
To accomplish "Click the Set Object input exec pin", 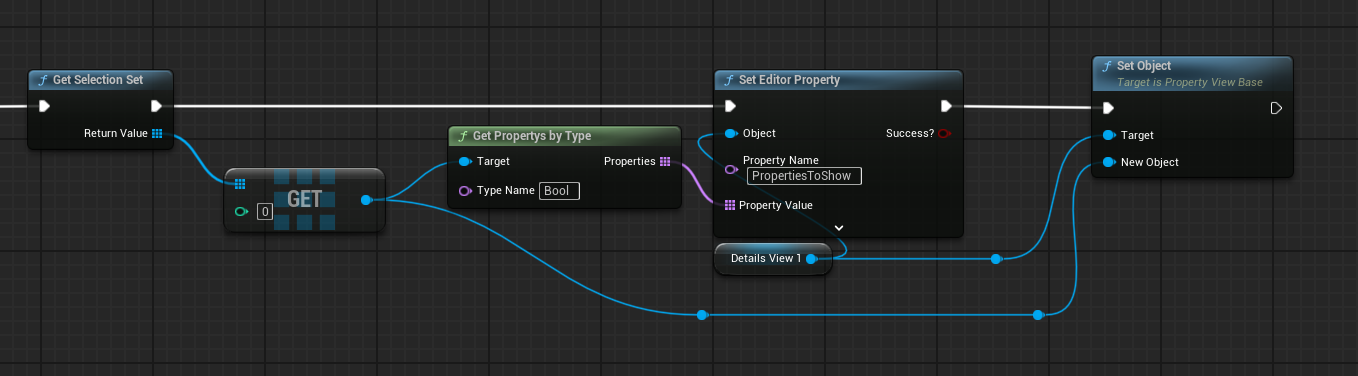I will coord(1107,108).
